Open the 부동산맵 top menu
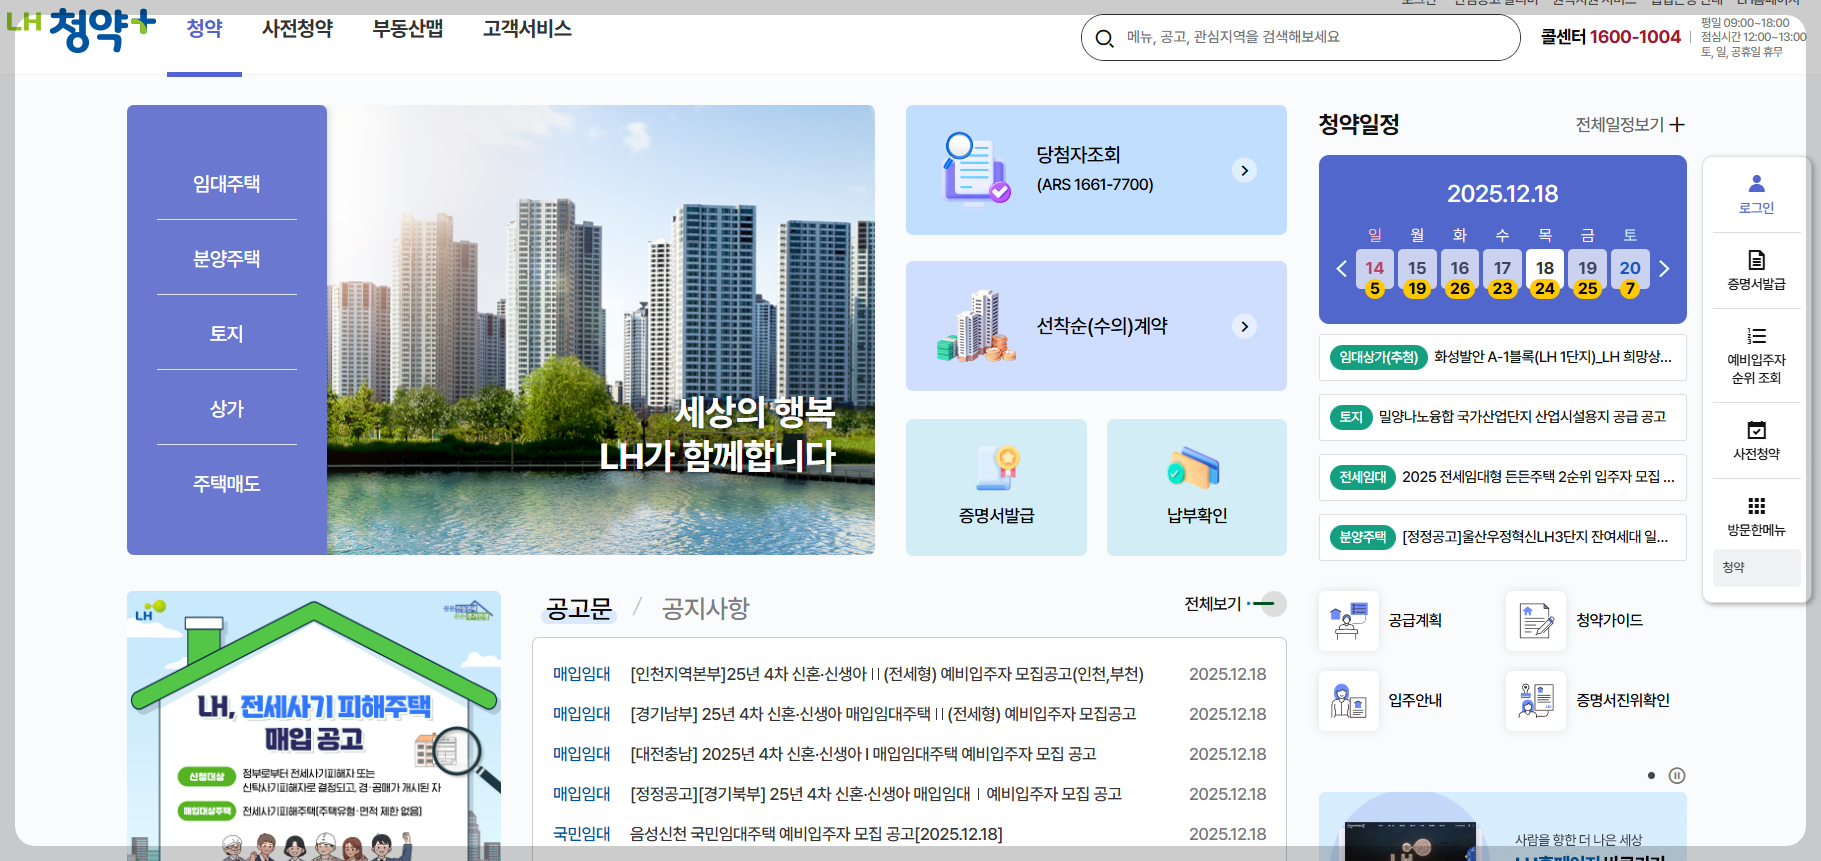 pos(408,28)
